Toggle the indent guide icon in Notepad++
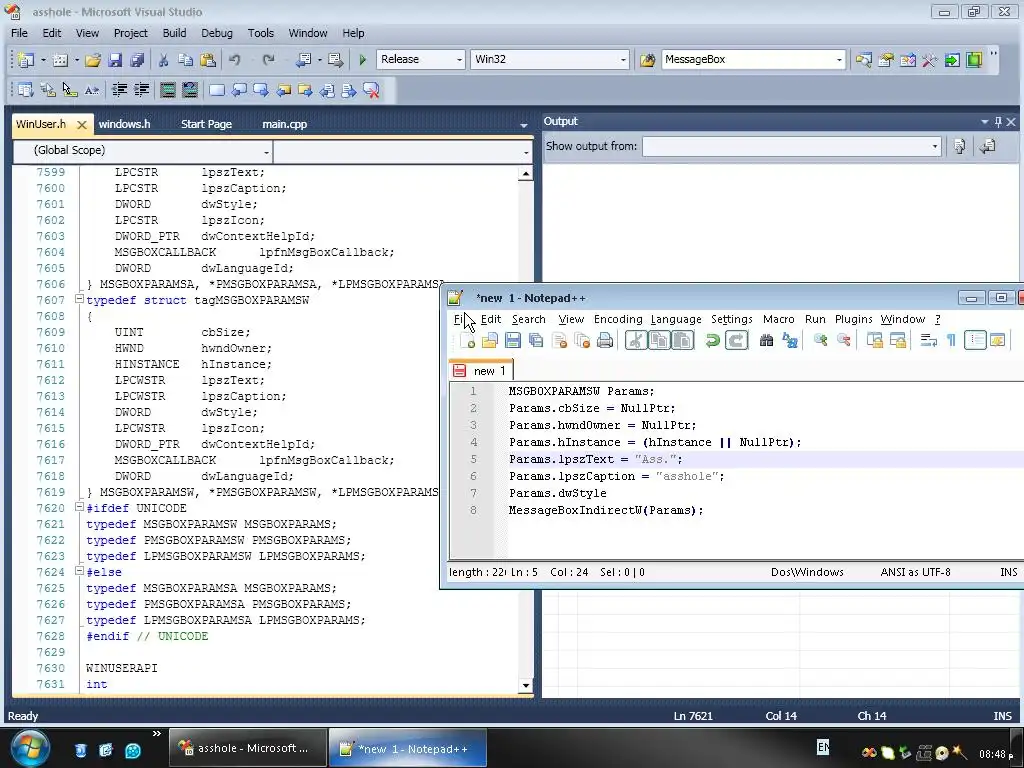The width and height of the screenshot is (1024, 768). coord(975,340)
